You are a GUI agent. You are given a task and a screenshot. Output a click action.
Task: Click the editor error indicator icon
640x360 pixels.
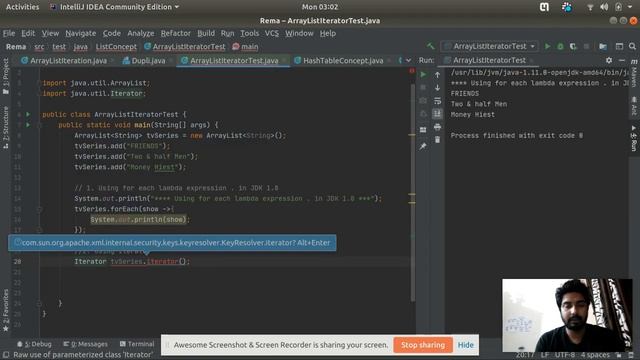(x=412, y=71)
